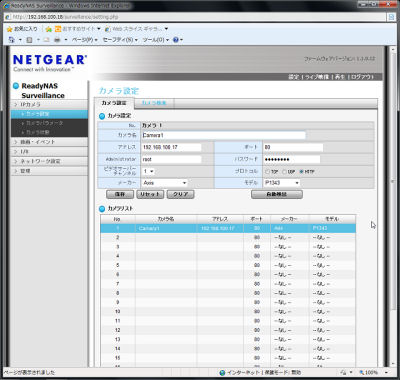Click the zoom magnifier icon in status bar

pos(362,372)
